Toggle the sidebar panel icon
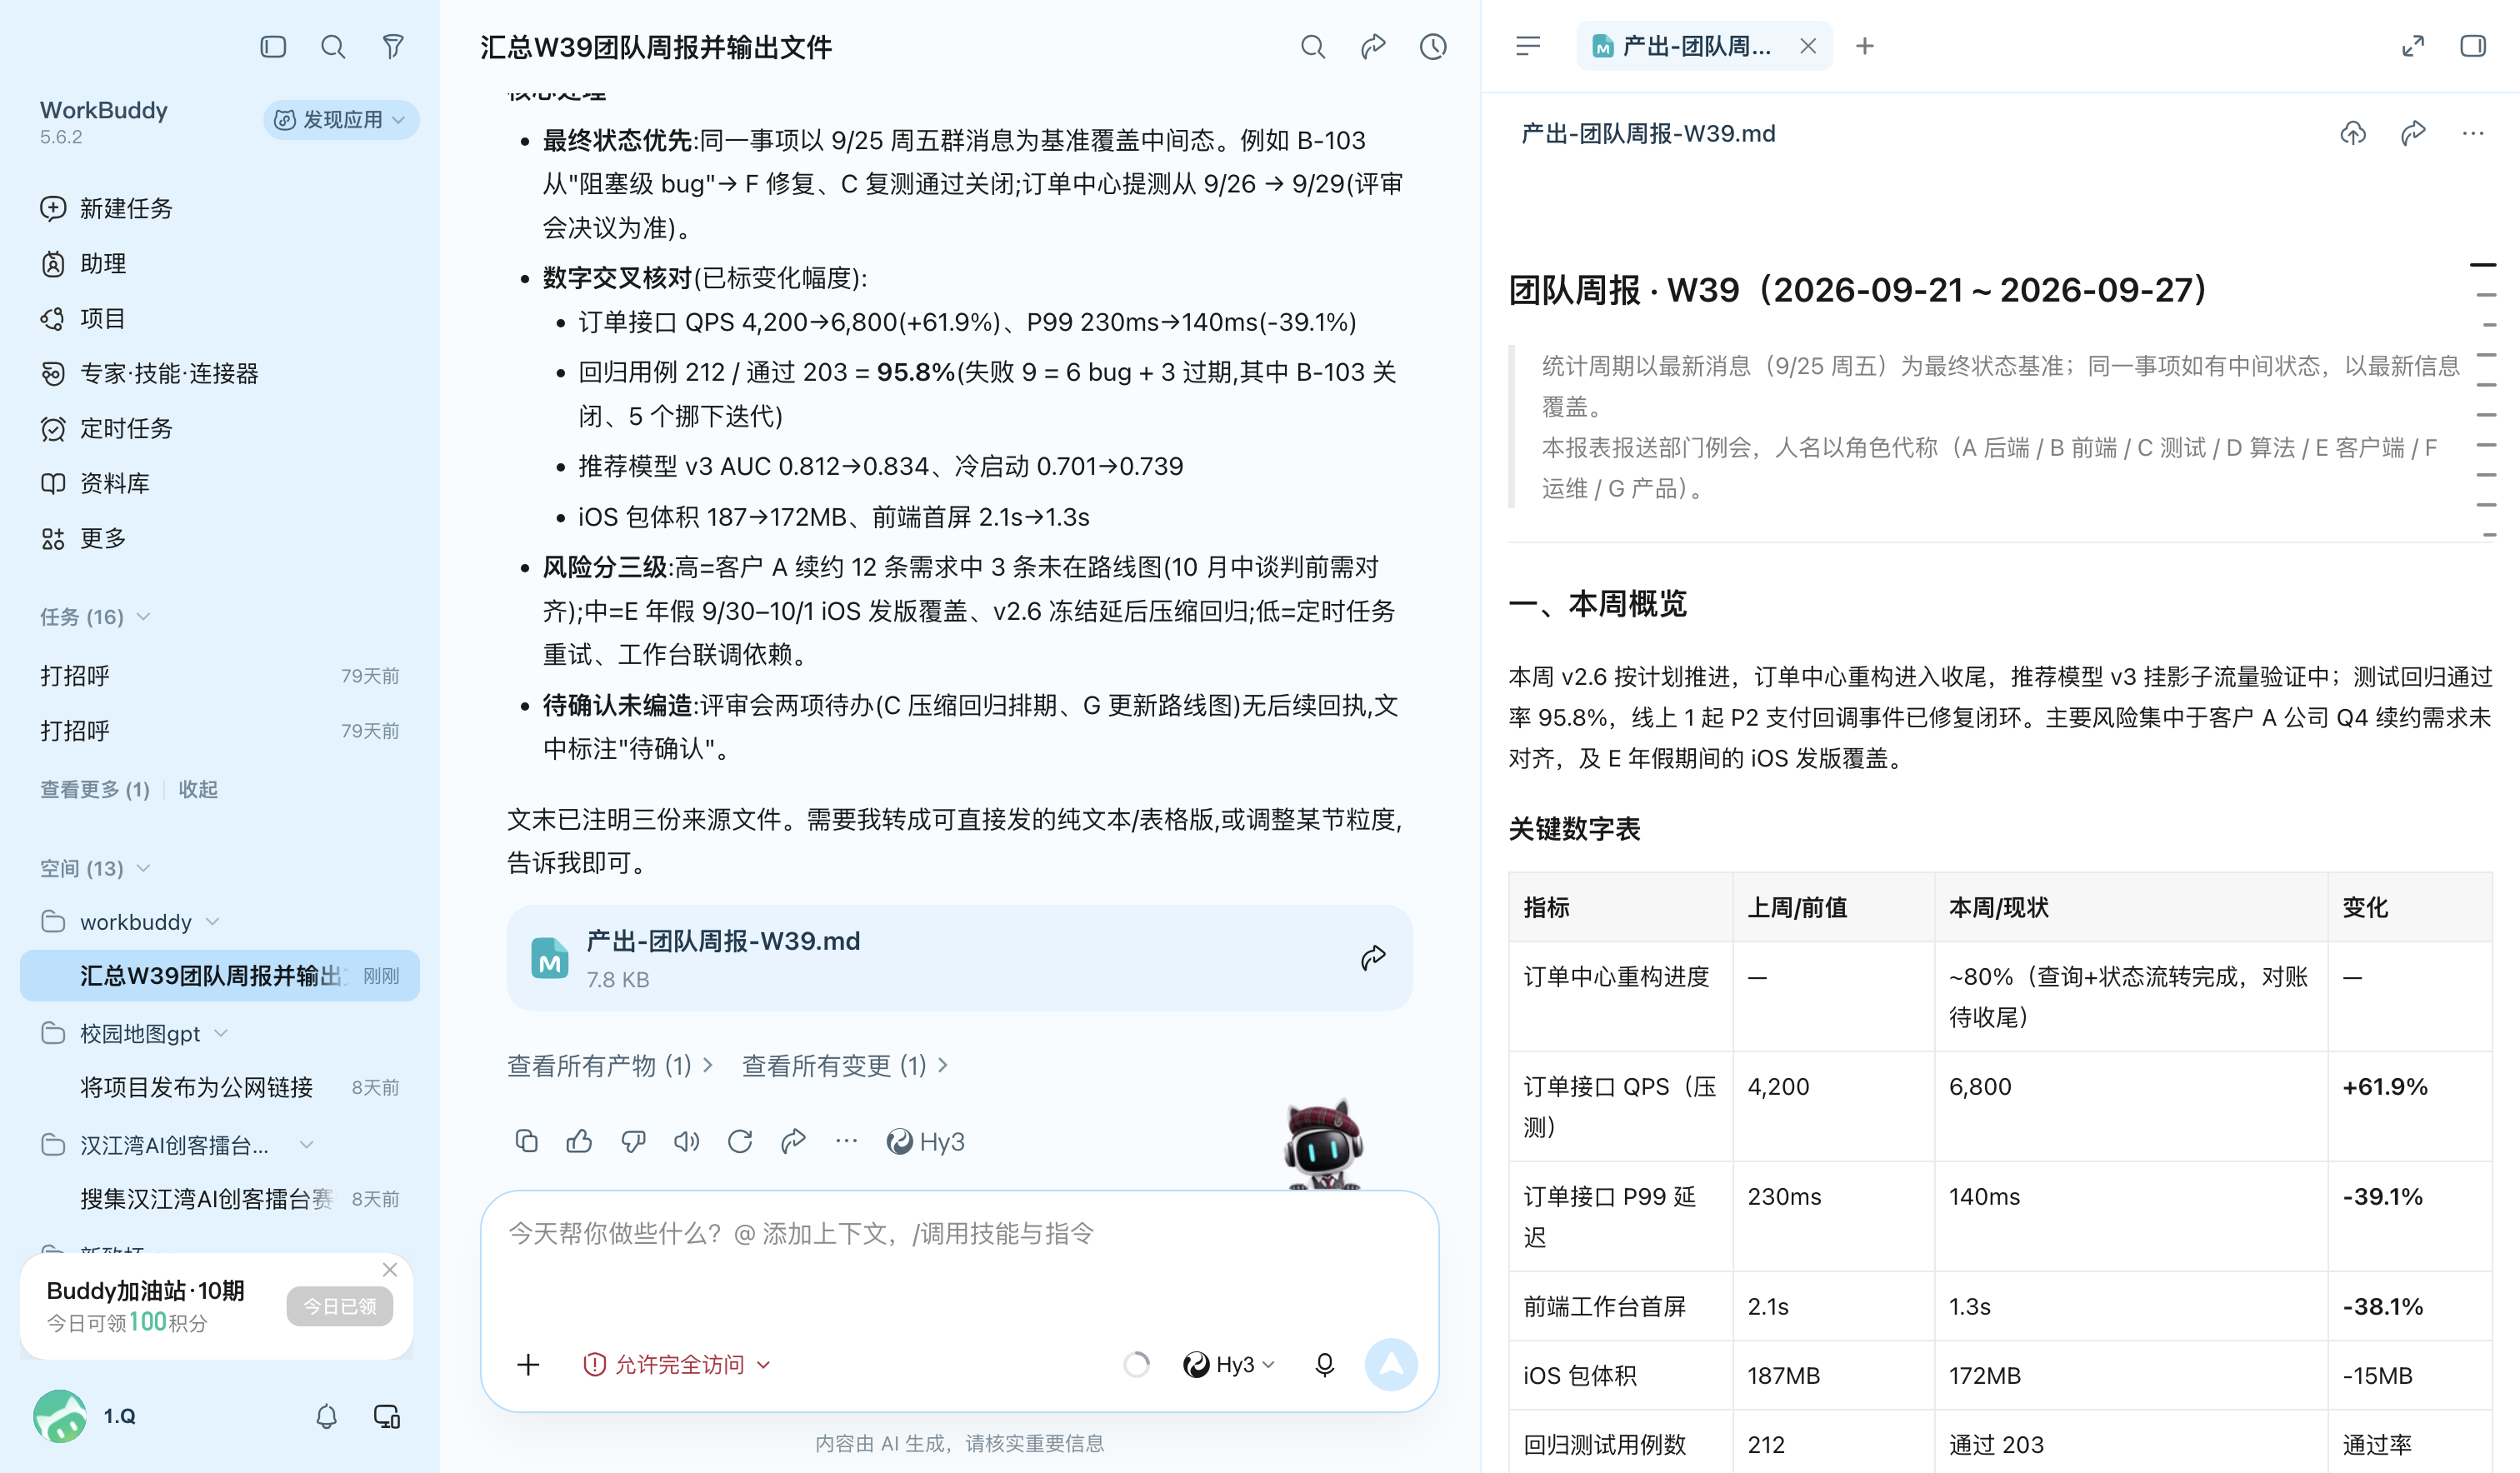 point(273,47)
